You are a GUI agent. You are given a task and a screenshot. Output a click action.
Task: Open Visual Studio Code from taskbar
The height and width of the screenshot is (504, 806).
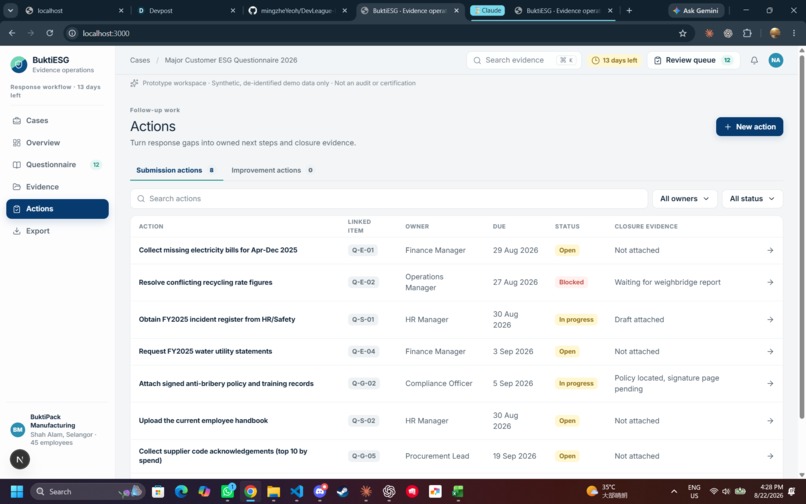coord(297,492)
